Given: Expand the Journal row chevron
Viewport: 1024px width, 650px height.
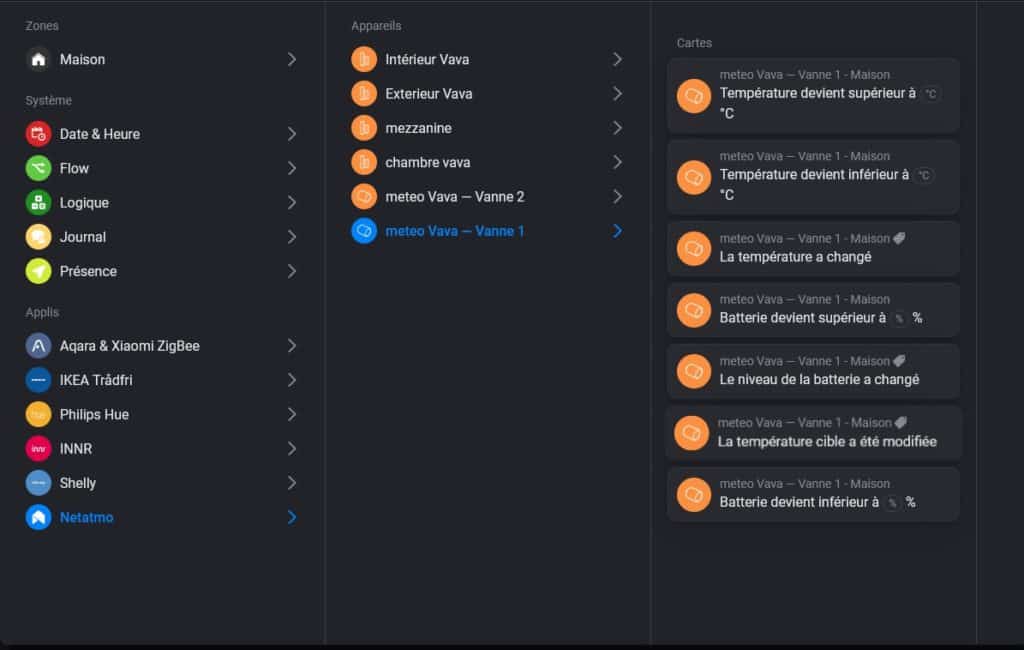Looking at the screenshot, I should click(292, 237).
